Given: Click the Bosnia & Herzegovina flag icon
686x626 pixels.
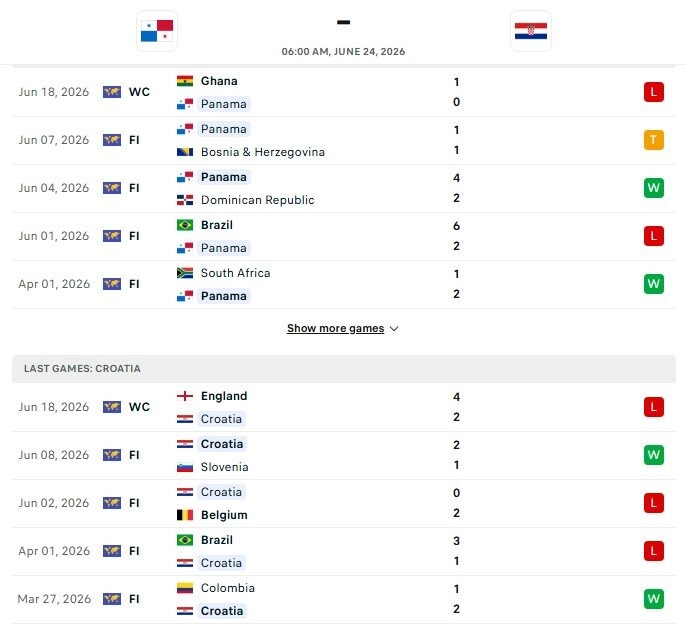Looking at the screenshot, I should (185, 152).
